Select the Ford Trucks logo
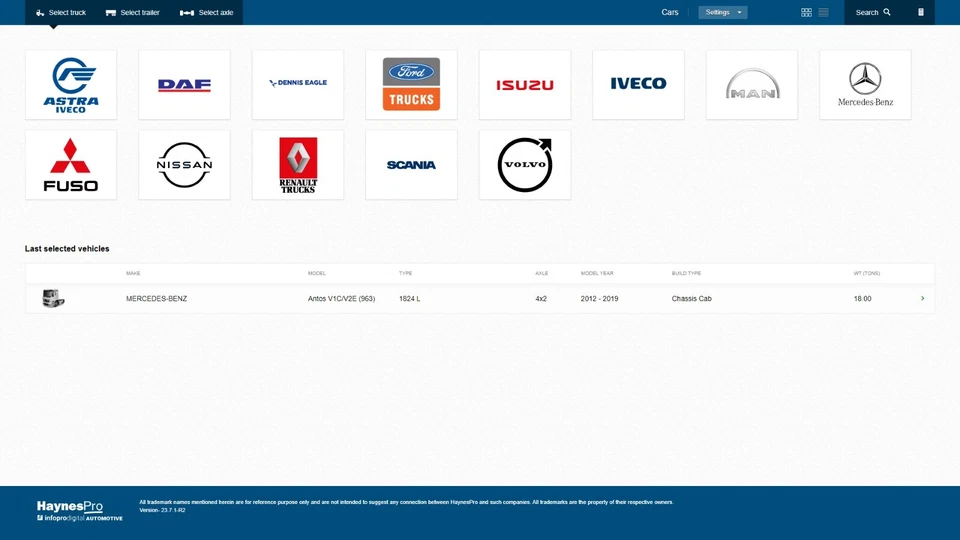 [411, 85]
